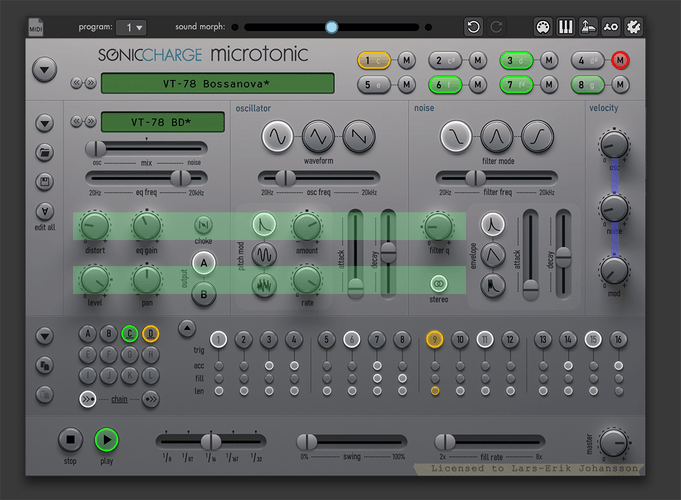Collapse sequencer with the up arrow
Screen dimensions: 681x500
click(187, 328)
